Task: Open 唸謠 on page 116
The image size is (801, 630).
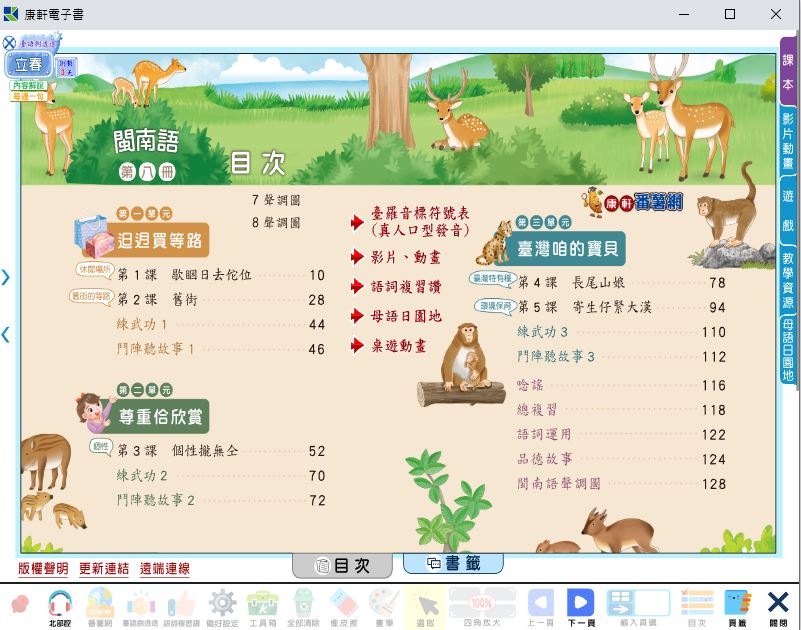Action: click(622, 385)
